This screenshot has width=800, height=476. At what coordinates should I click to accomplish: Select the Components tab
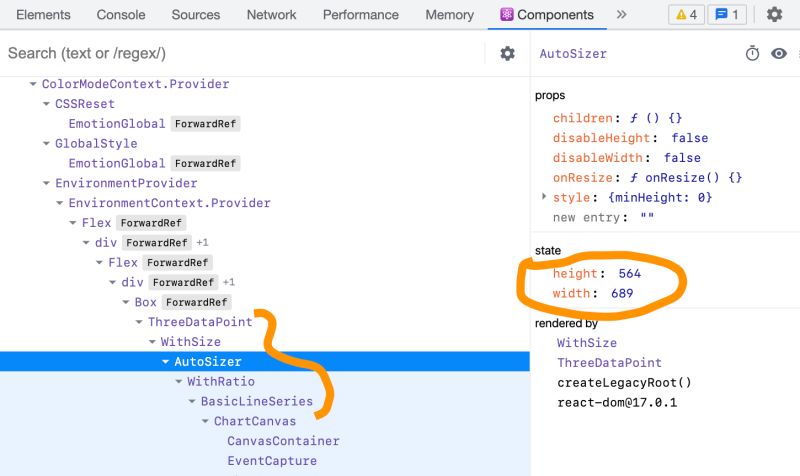(x=547, y=15)
